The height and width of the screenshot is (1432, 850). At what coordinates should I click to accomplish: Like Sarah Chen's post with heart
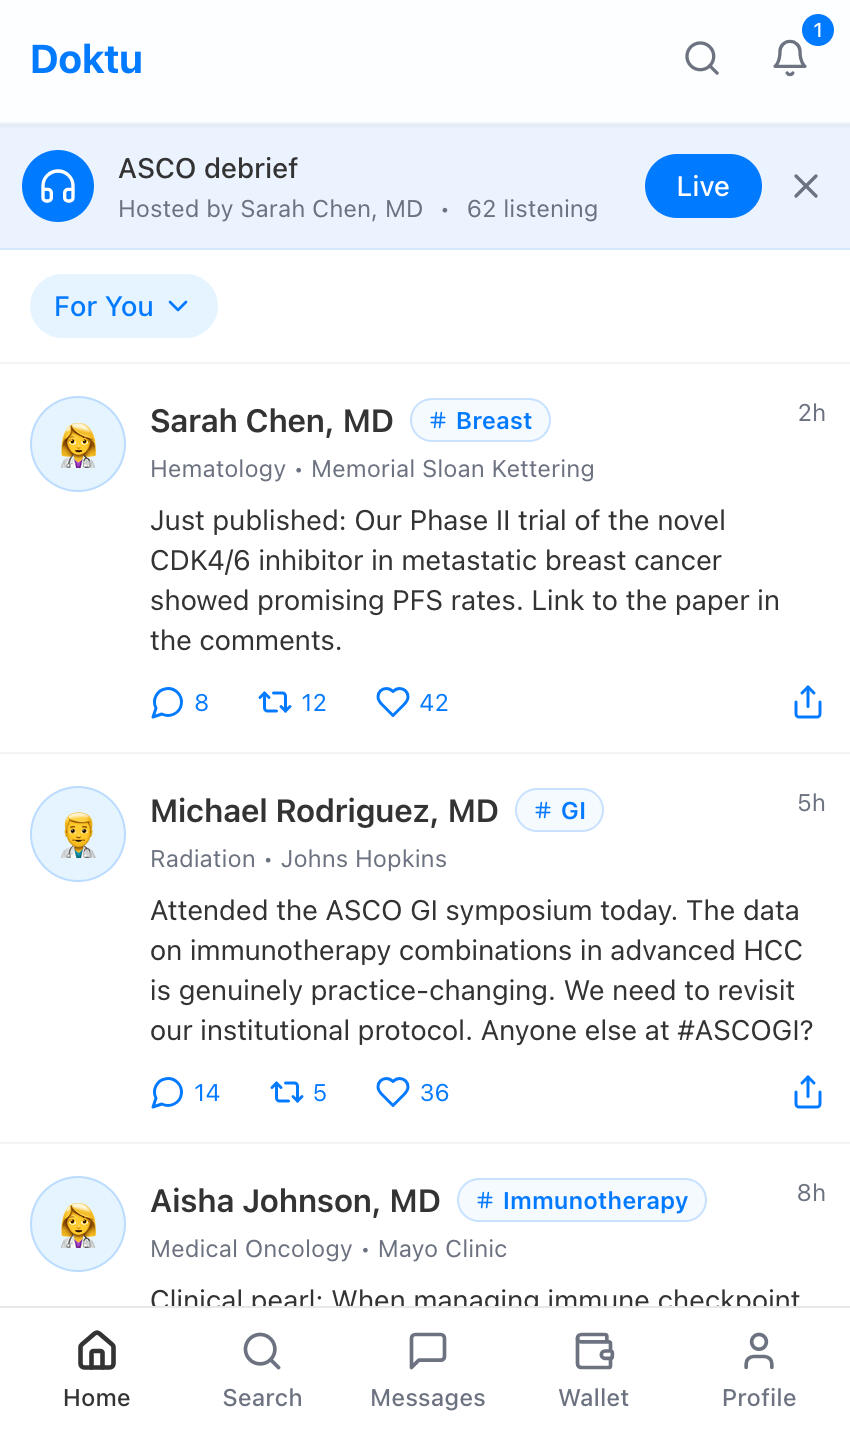click(x=413, y=703)
